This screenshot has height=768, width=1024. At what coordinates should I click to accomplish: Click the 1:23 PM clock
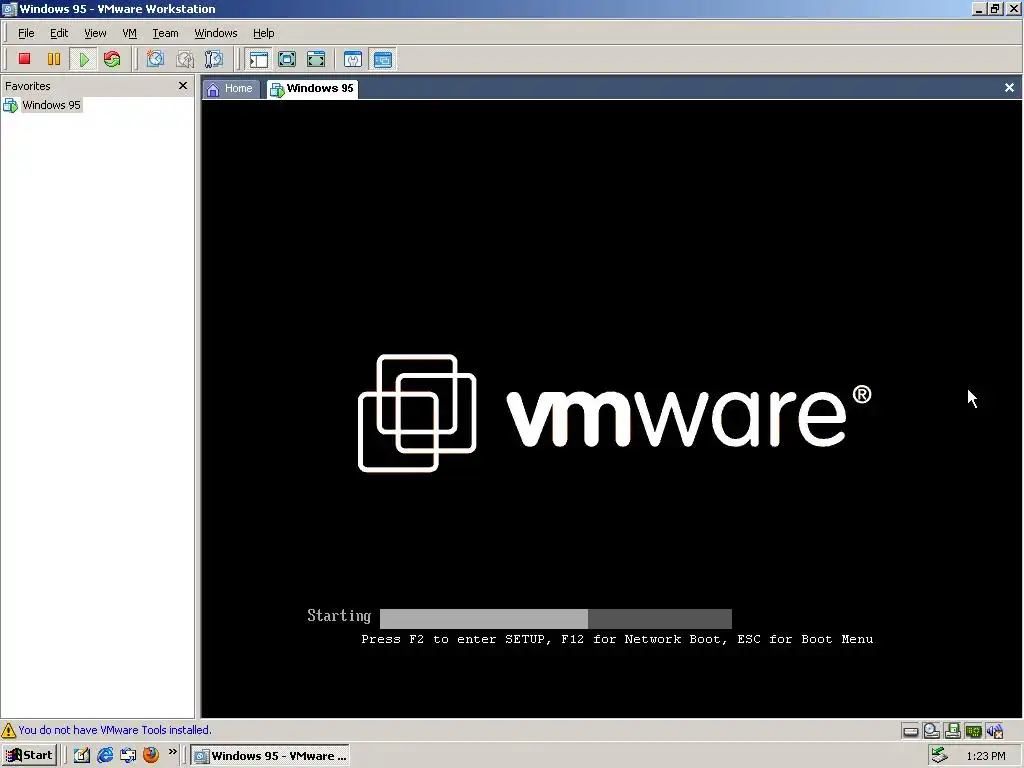[985, 756]
